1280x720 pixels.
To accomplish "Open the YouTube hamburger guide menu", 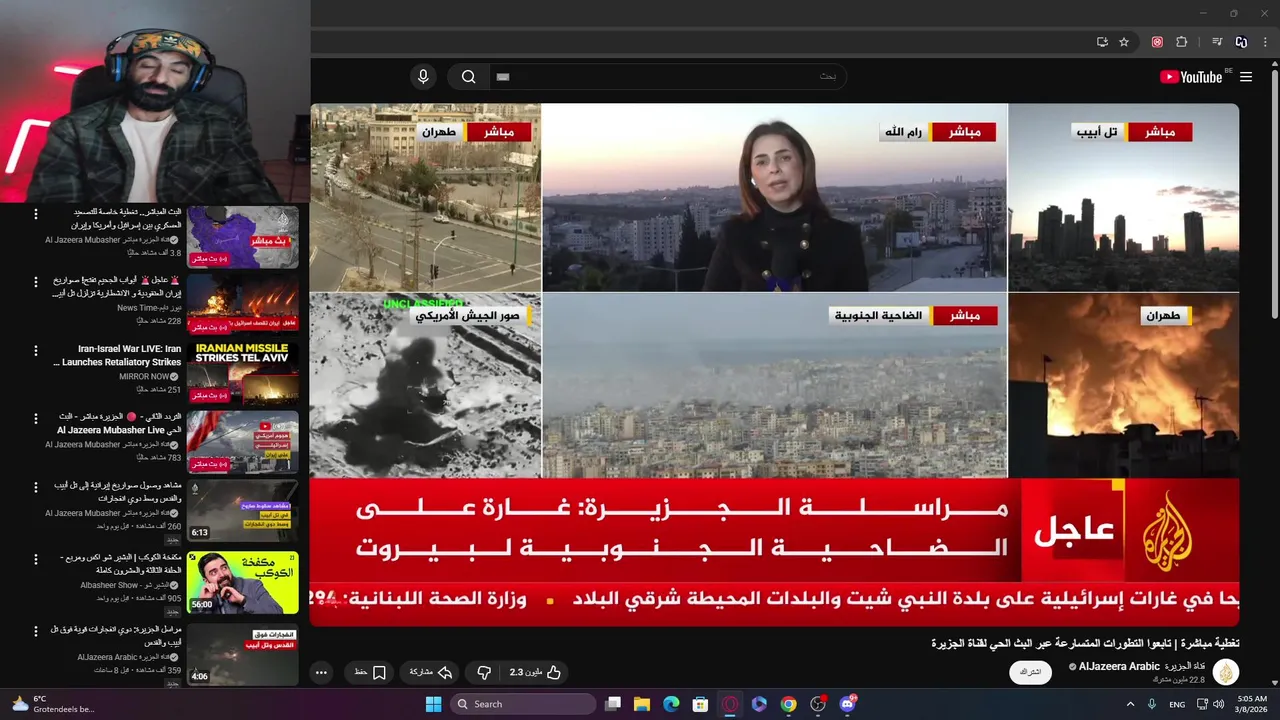I will (1246, 77).
